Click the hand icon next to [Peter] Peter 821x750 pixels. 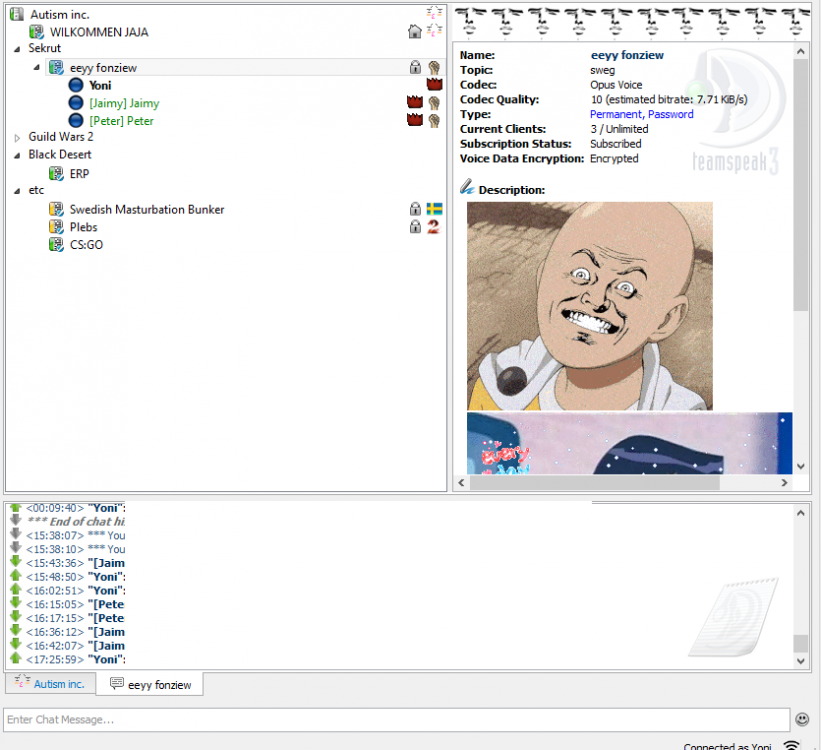434,120
